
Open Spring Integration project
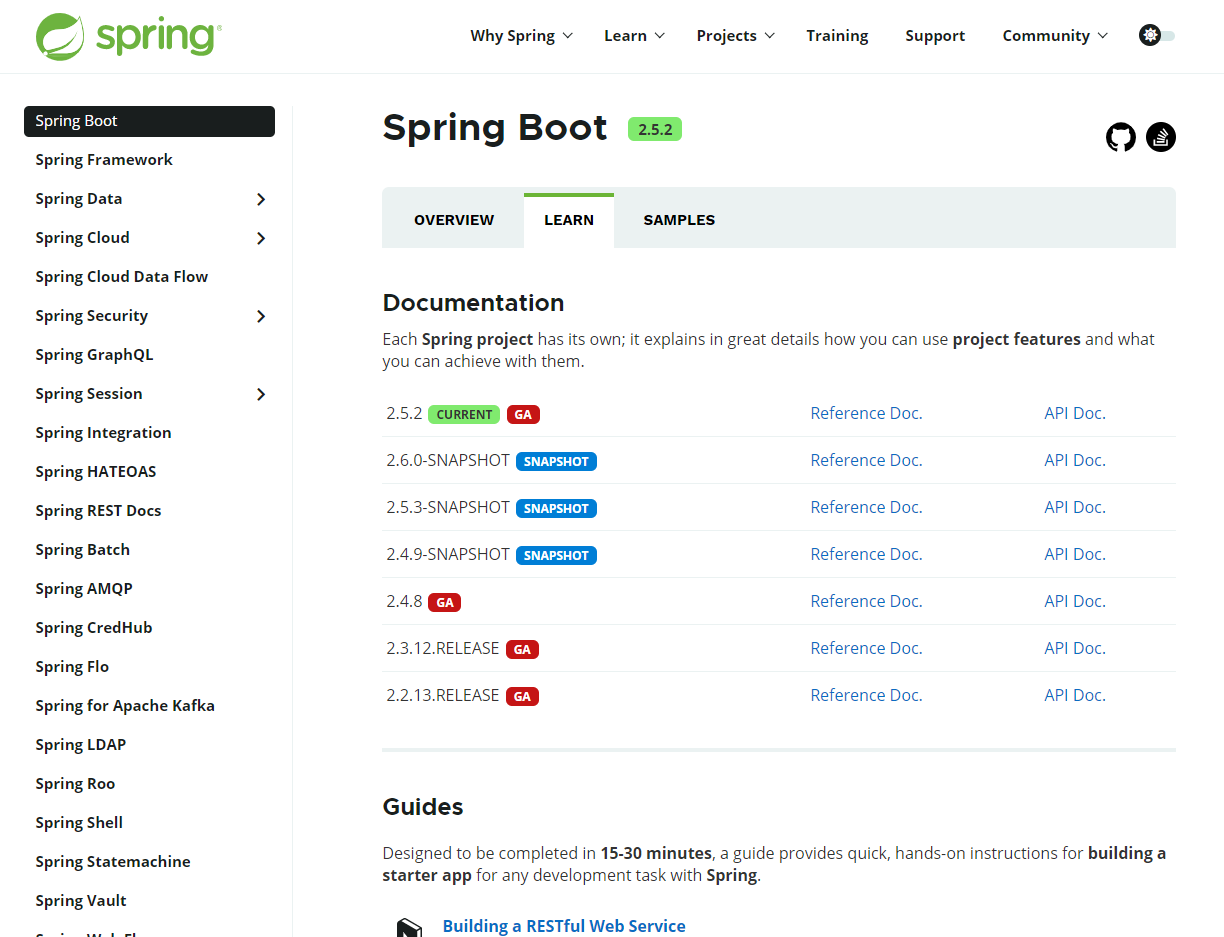[x=103, y=433]
